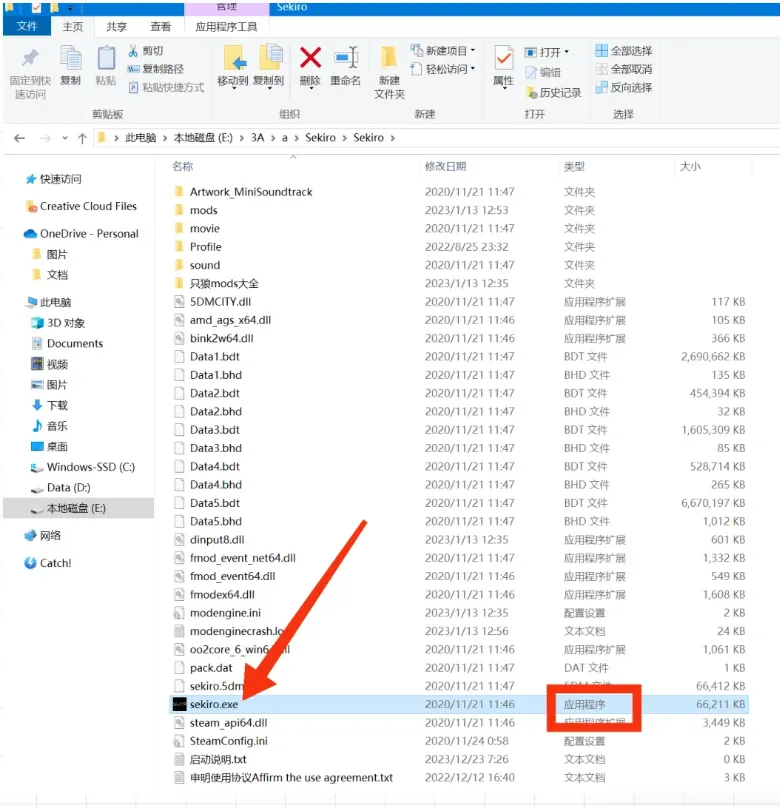780x808 pixels.
Task: Click Pin to Quick access icon
Action: pyautogui.click(x=30, y=58)
